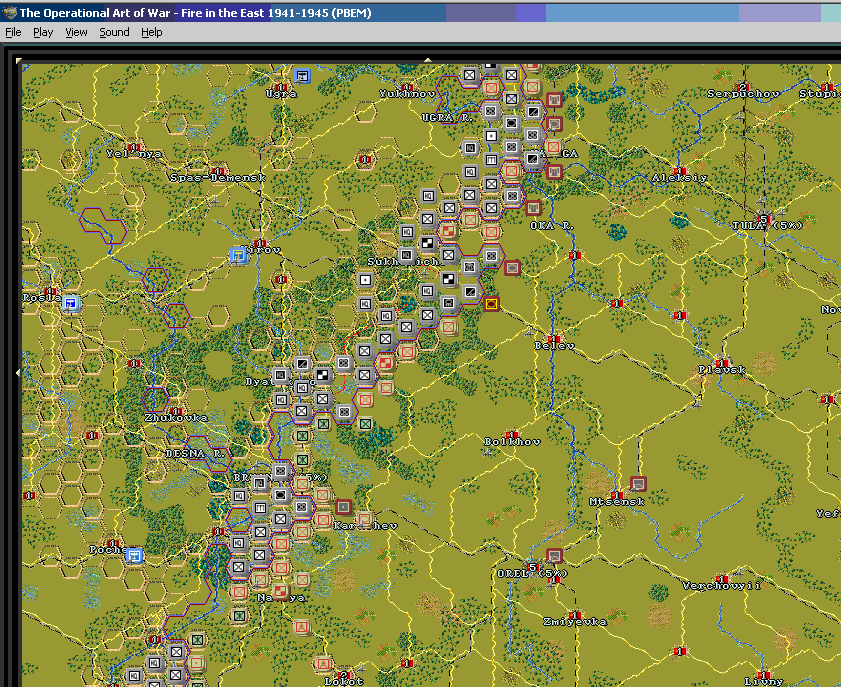
Task: Select the blue airfield unit at Kirov
Action: pyautogui.click(x=238, y=256)
